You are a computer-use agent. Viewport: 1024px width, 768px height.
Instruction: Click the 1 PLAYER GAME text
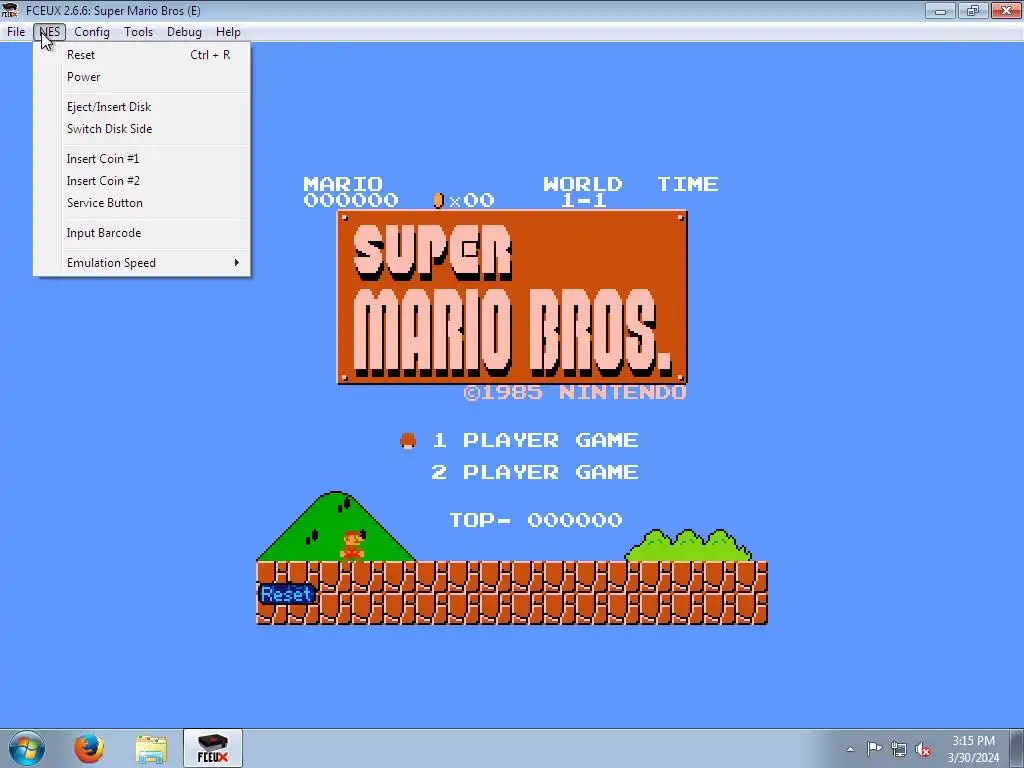(x=535, y=440)
